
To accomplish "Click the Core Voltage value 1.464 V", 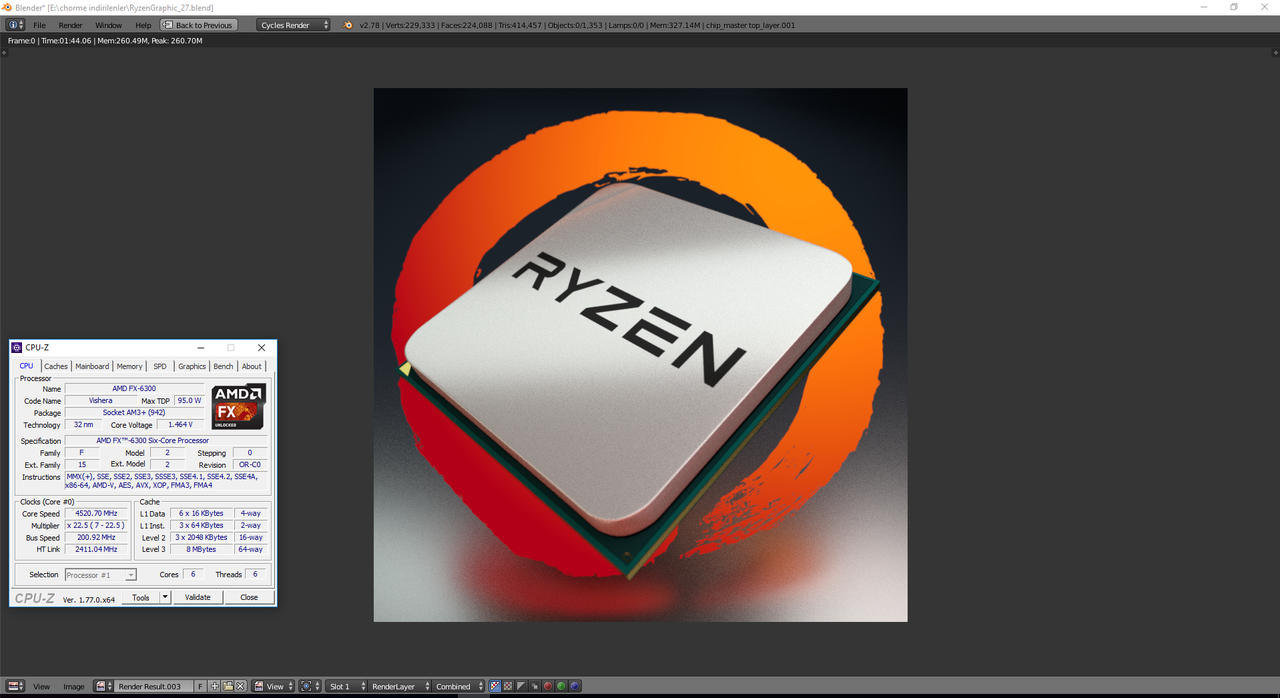I will [180, 425].
